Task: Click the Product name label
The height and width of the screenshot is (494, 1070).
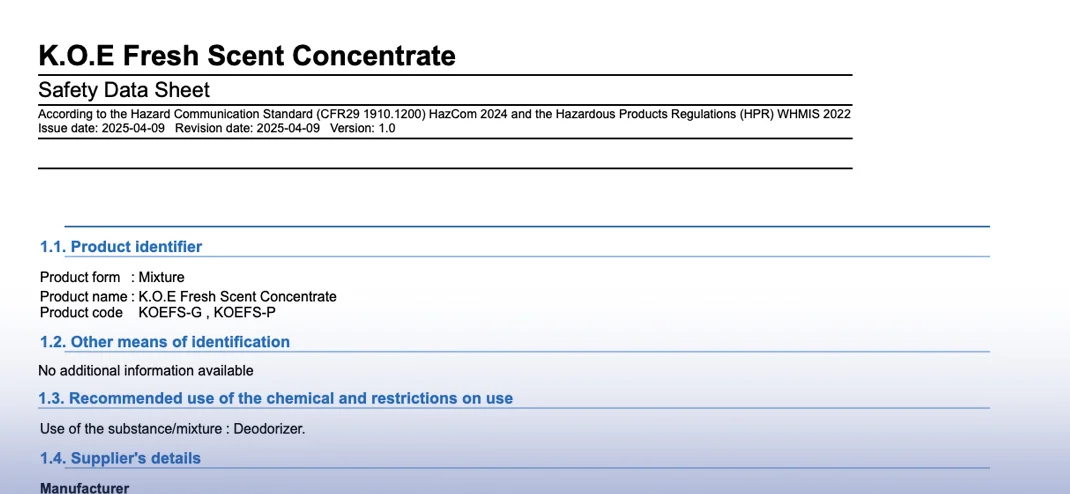Action: click(x=83, y=297)
